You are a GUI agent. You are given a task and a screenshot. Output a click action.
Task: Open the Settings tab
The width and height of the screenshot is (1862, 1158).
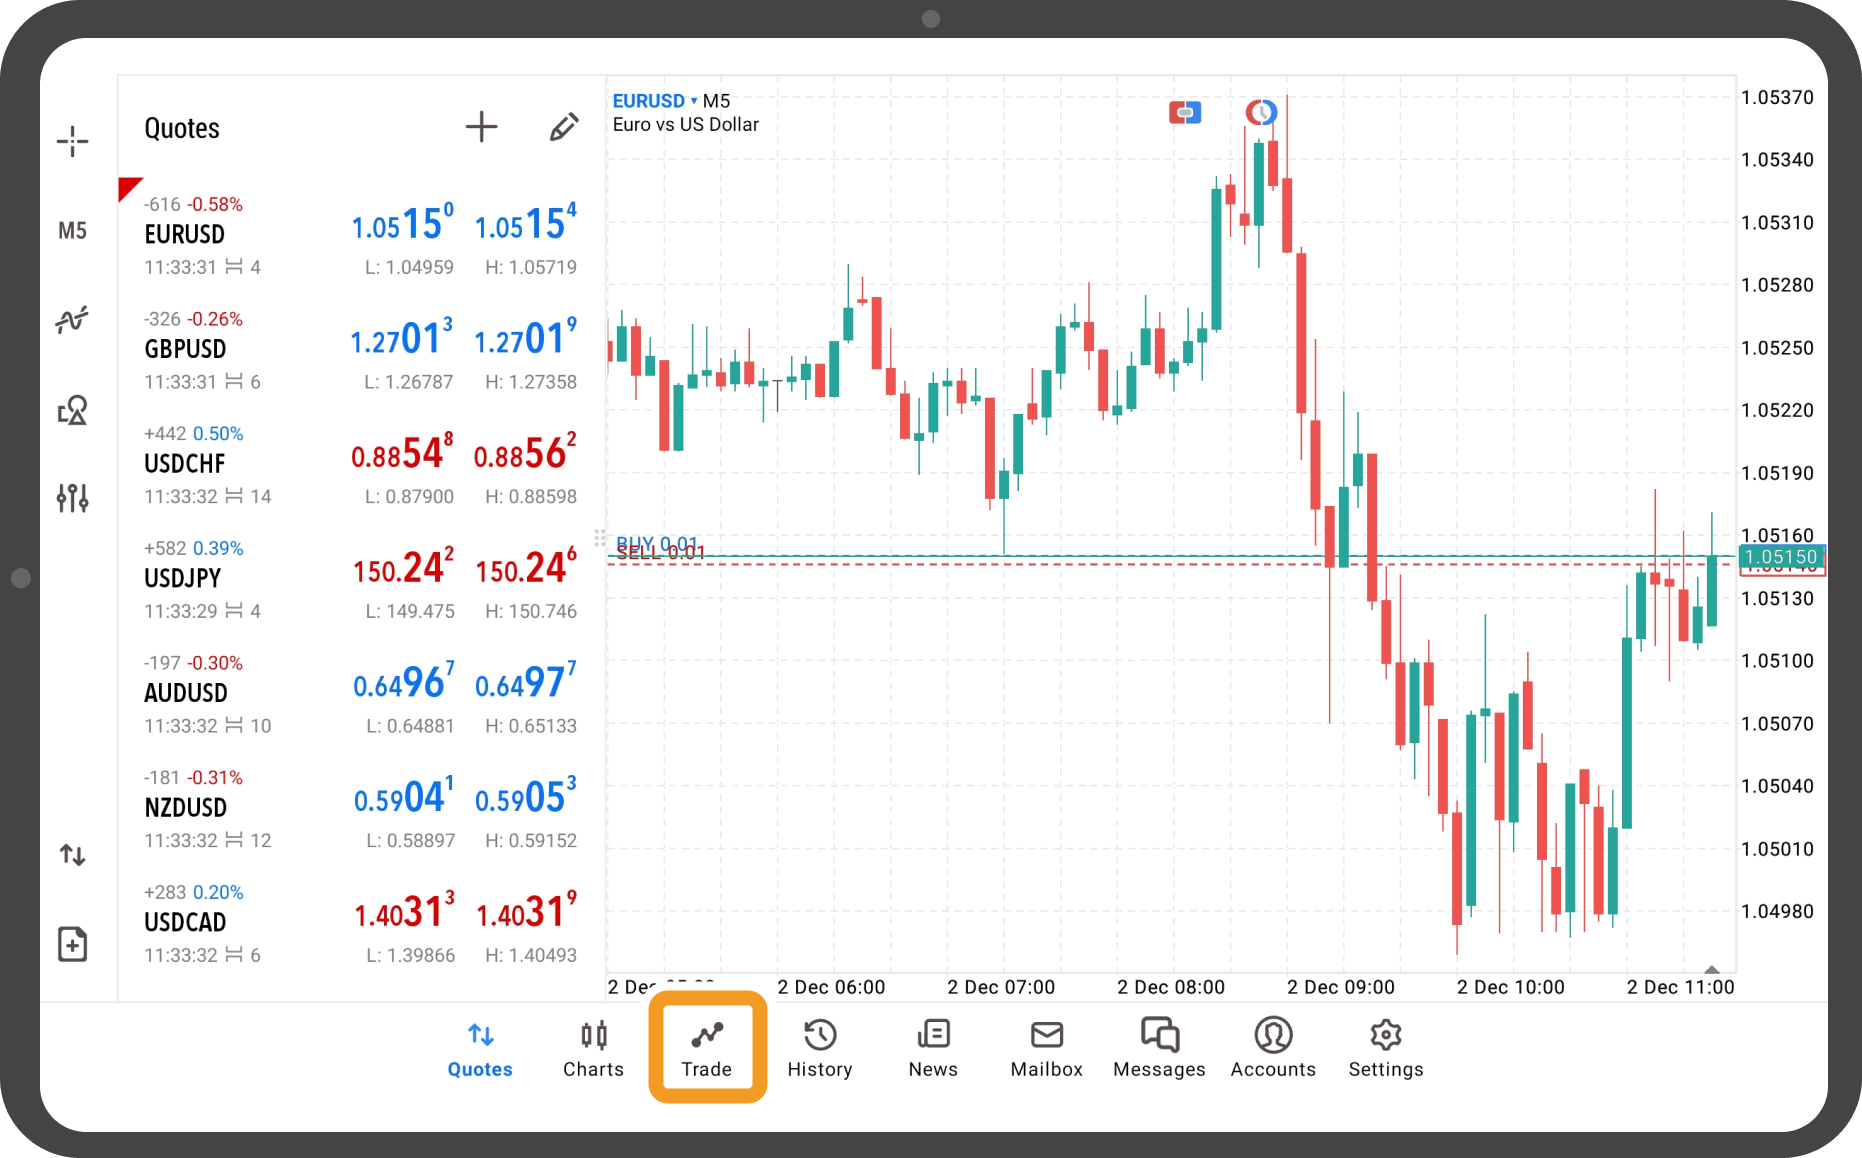pos(1385,1048)
